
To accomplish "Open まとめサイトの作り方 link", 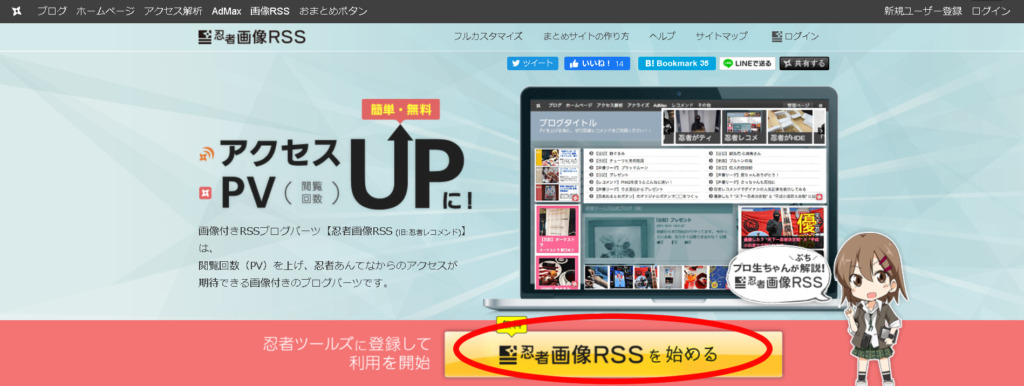I will (586, 37).
